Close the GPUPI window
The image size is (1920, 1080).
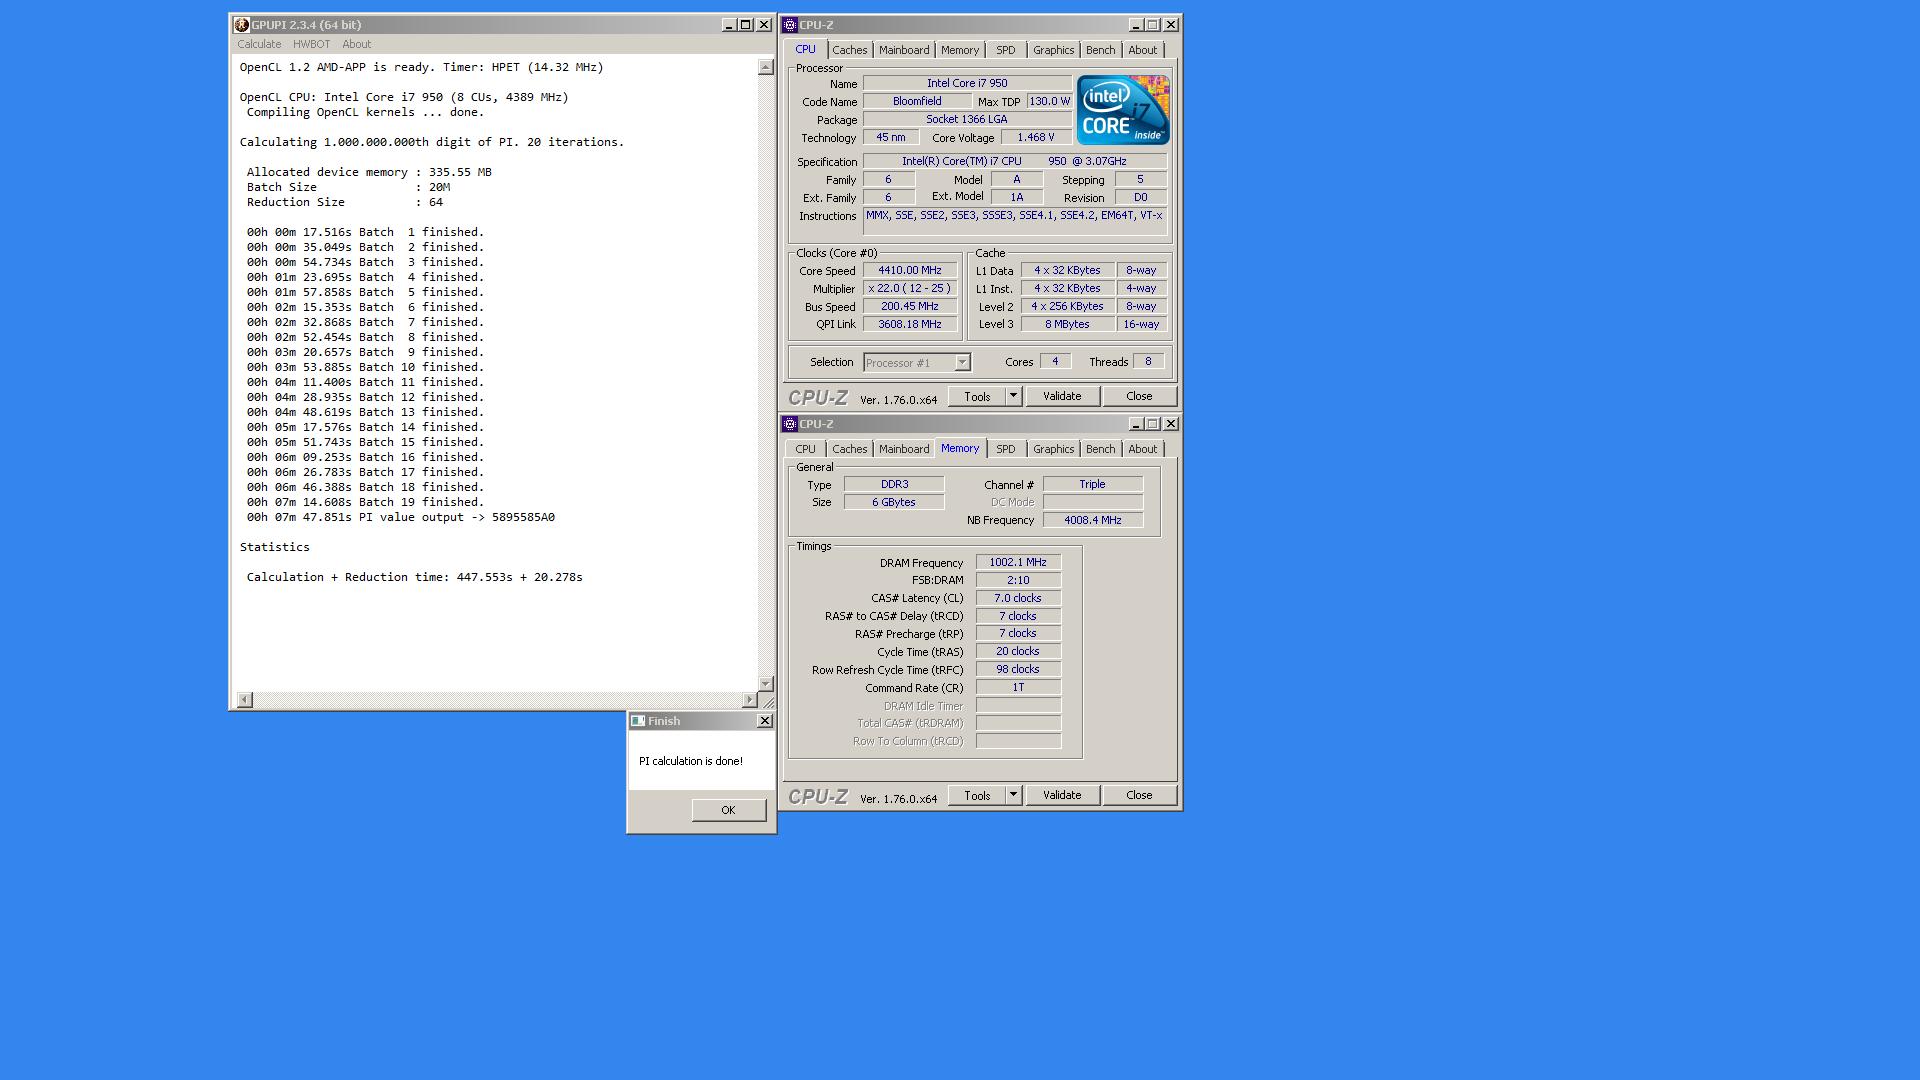[764, 25]
